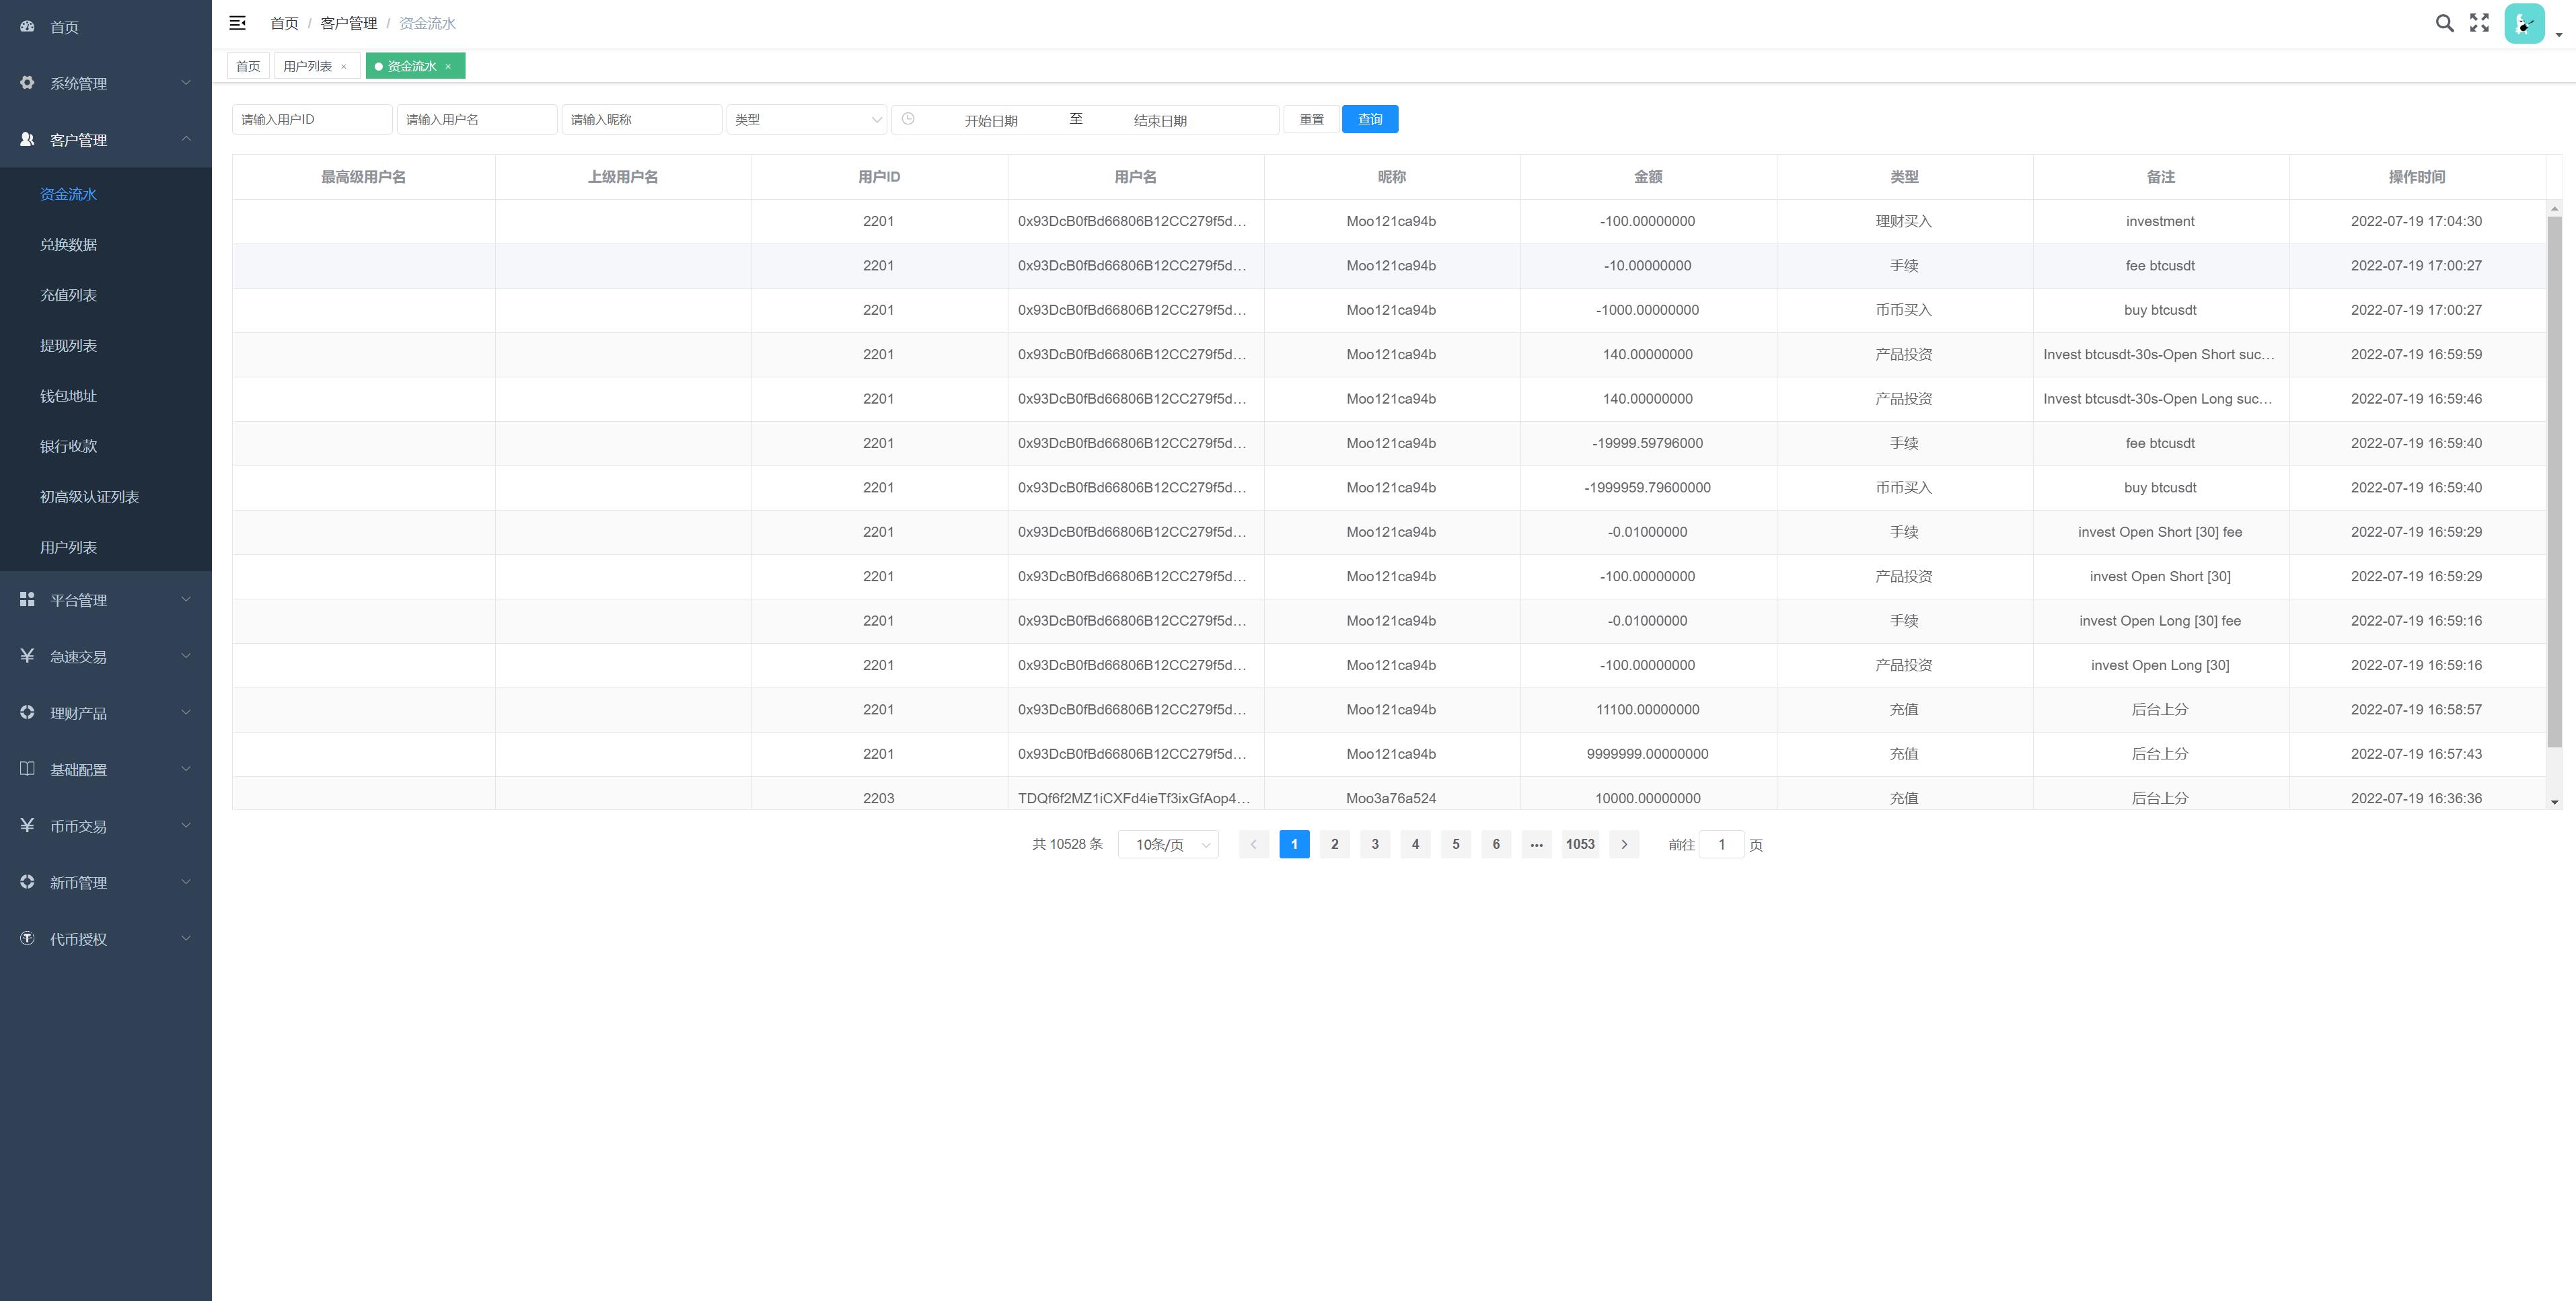
Task: Click the 理财产品 sidebar icon
Action: click(25, 712)
